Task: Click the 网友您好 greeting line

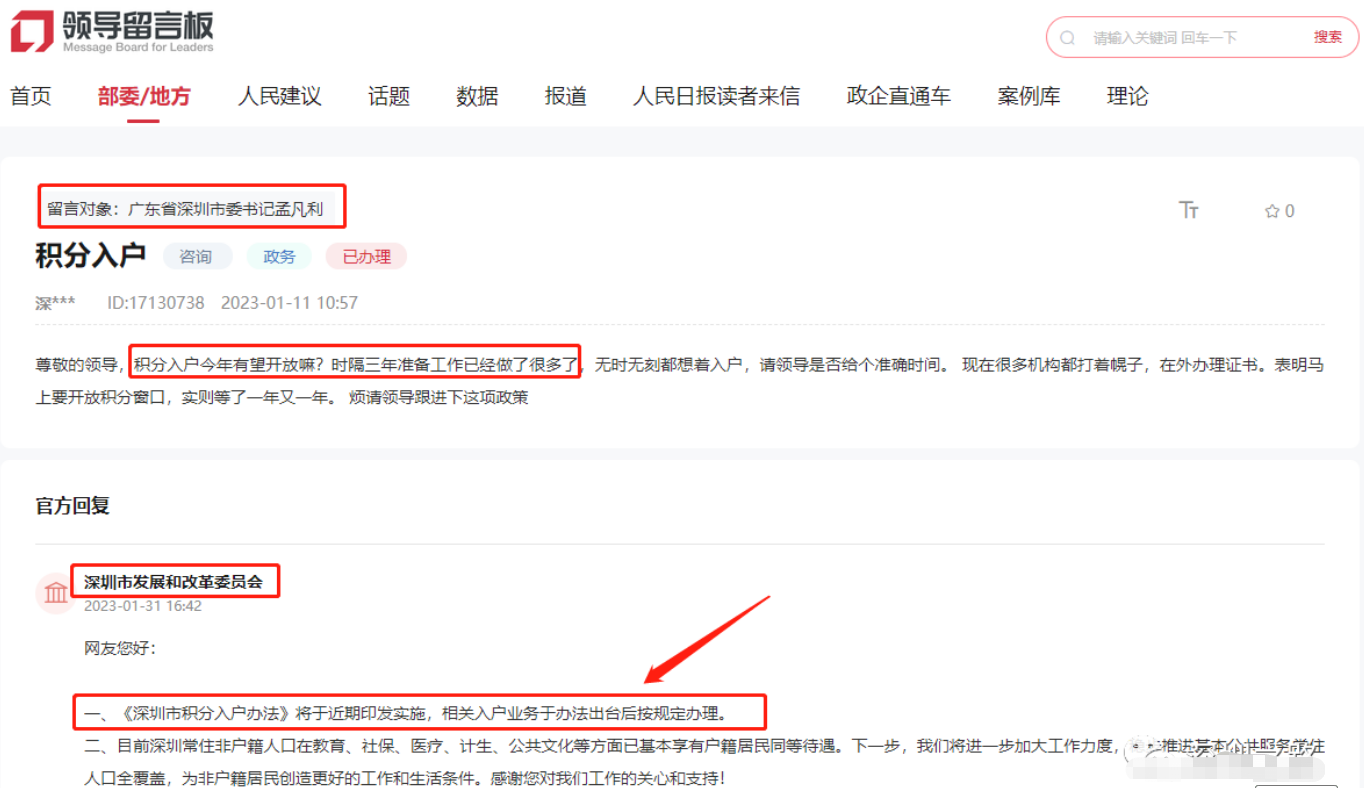Action: pos(120,649)
